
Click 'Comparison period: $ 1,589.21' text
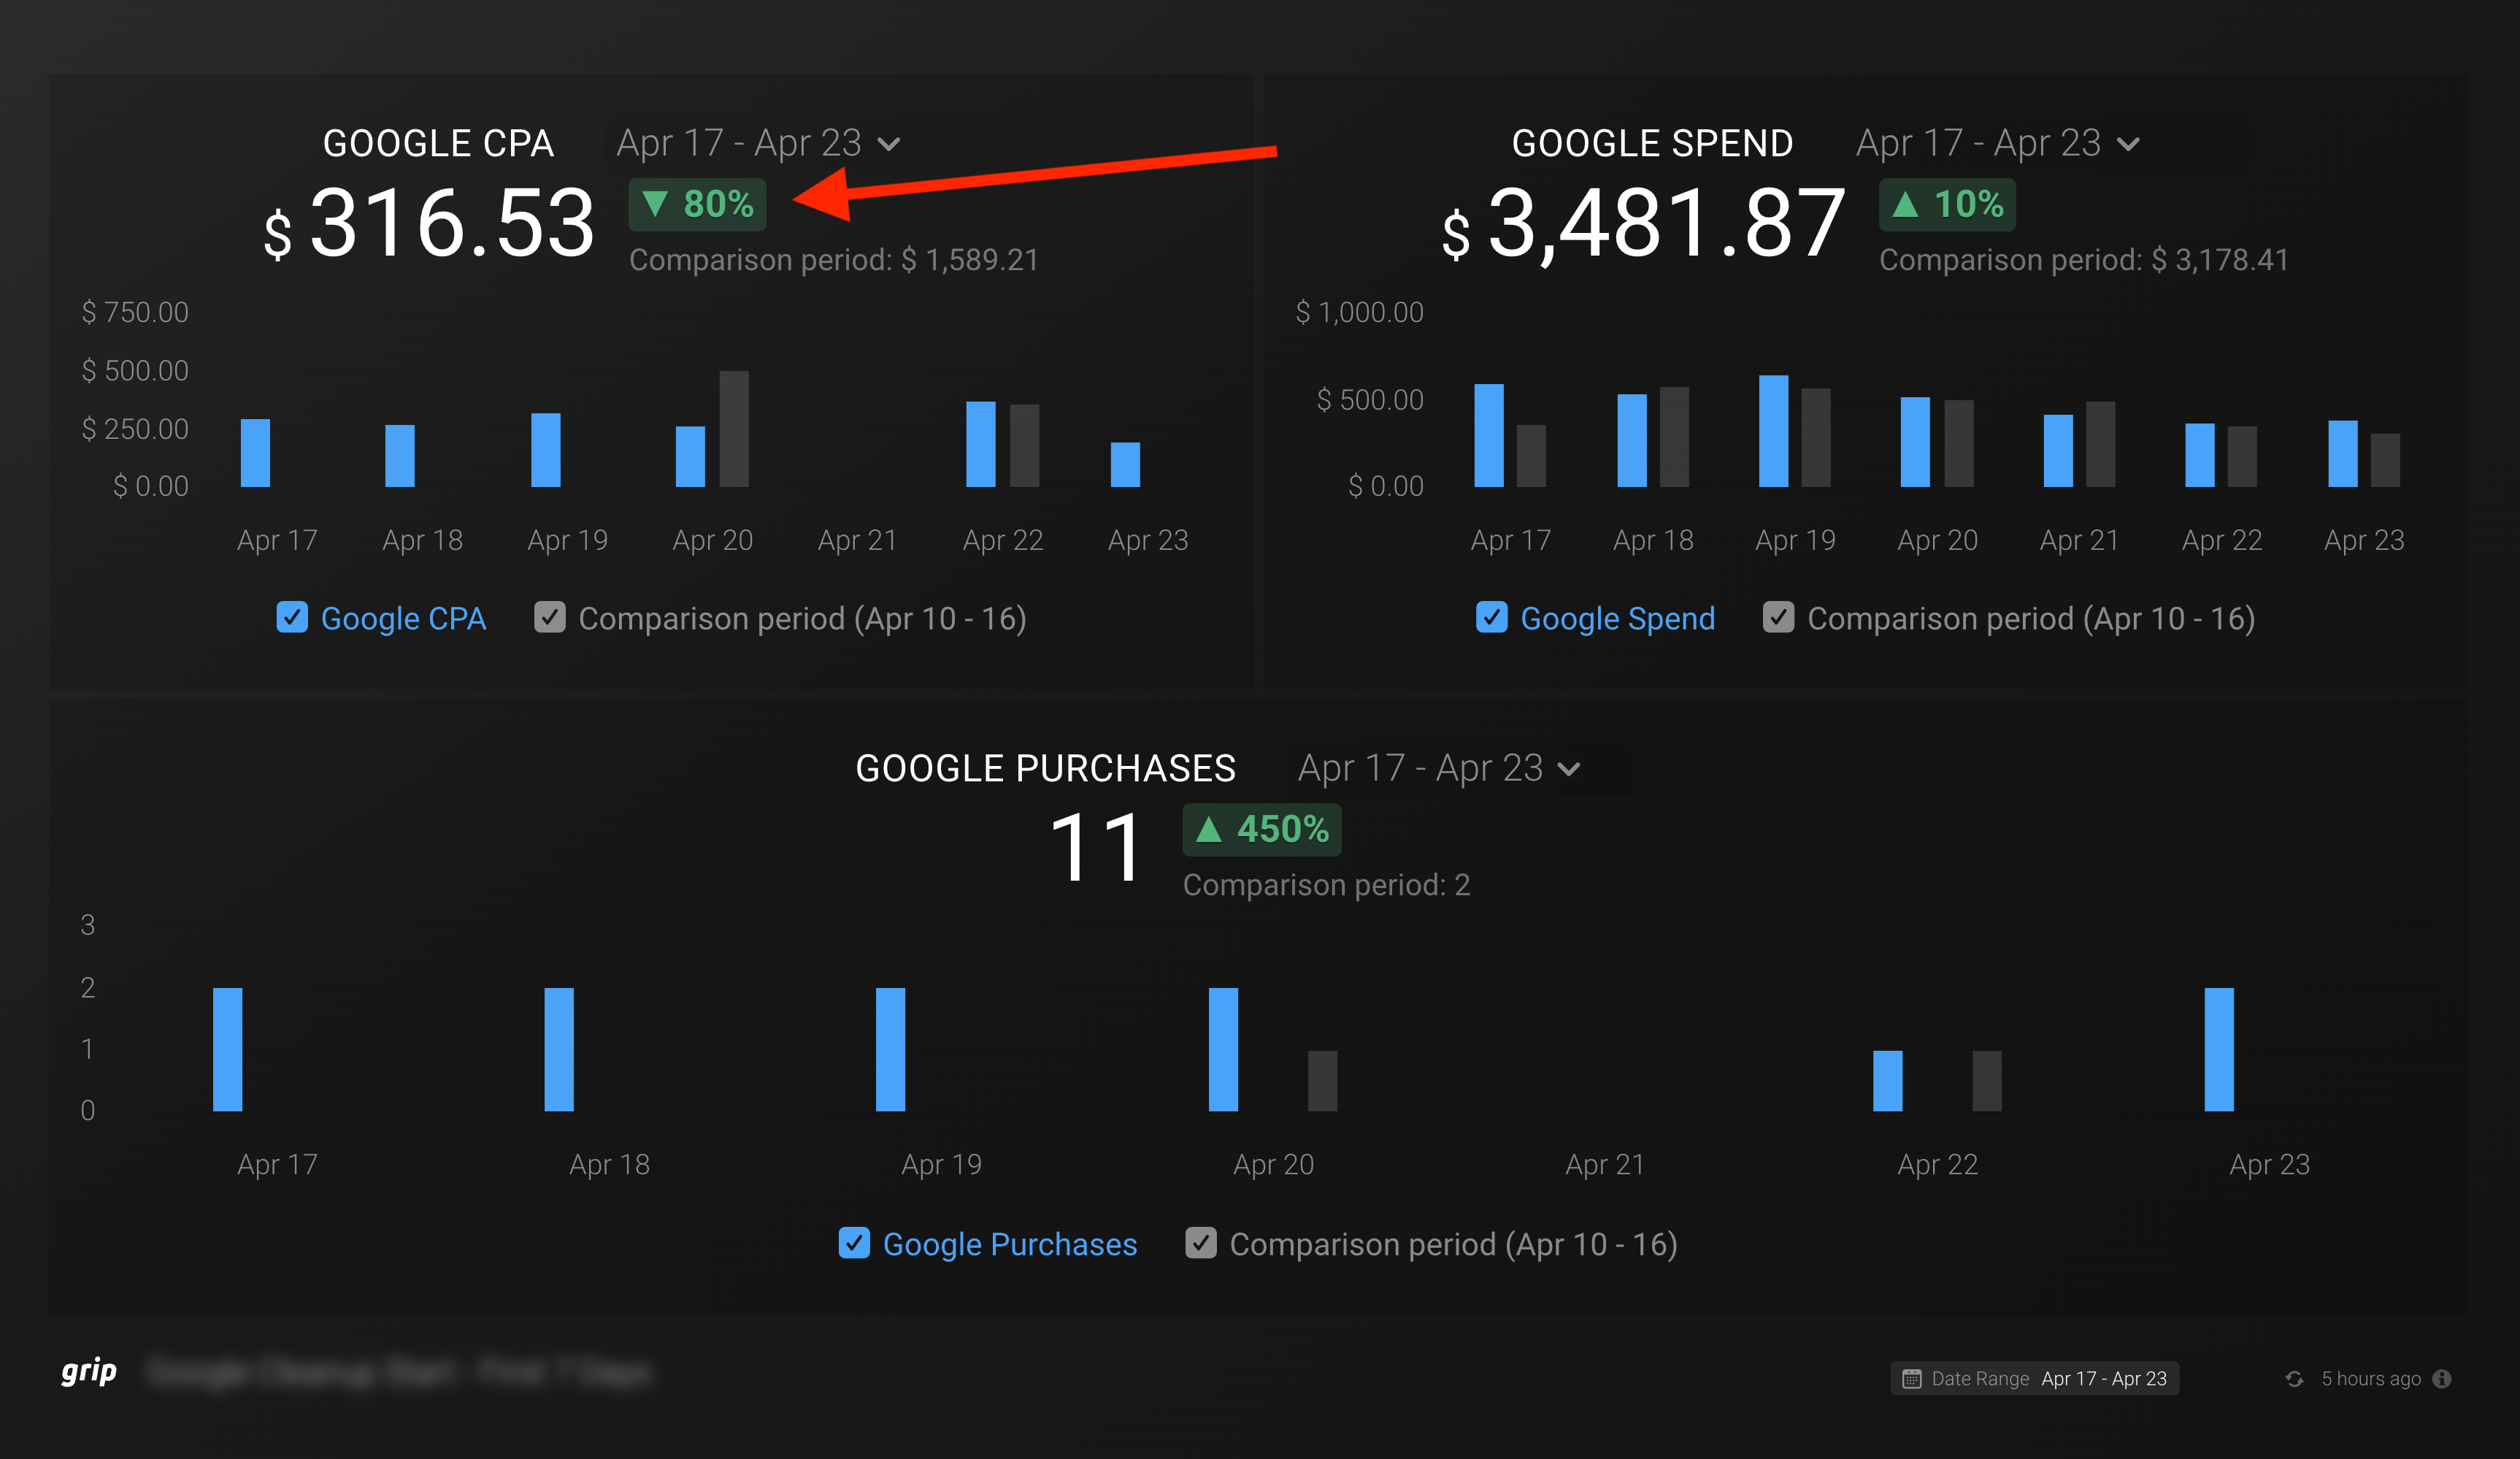(x=834, y=260)
